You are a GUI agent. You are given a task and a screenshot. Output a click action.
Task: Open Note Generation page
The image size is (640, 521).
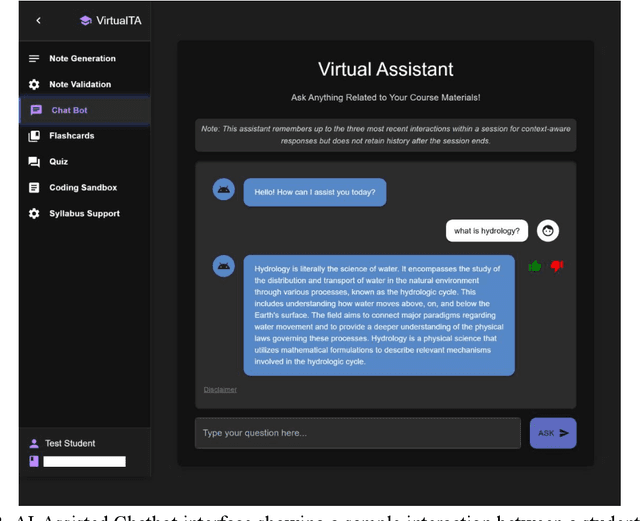82,59
